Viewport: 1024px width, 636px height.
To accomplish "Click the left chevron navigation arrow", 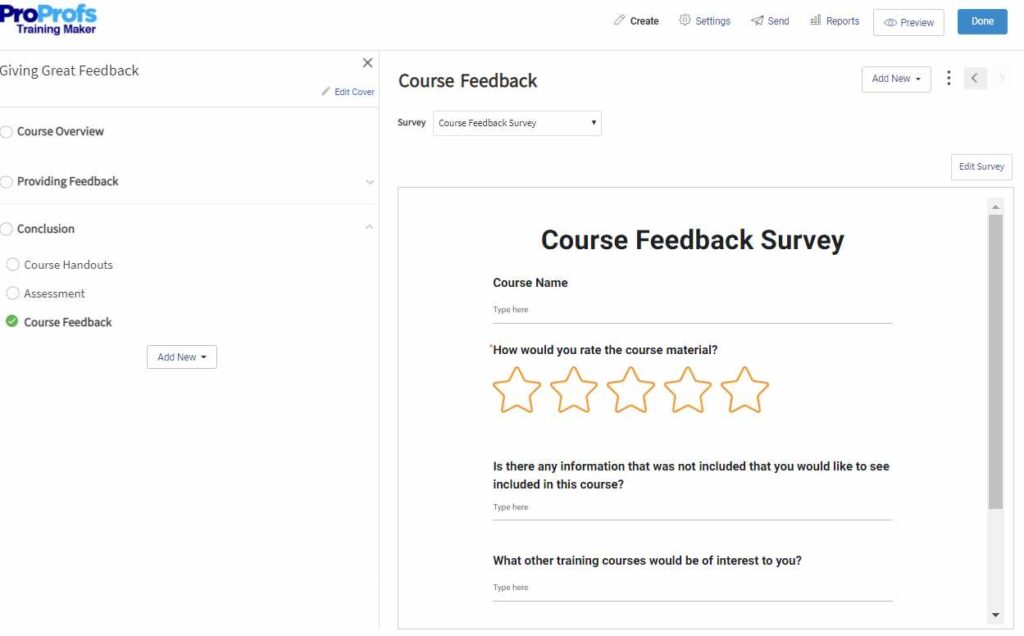I will pyautogui.click(x=975, y=78).
